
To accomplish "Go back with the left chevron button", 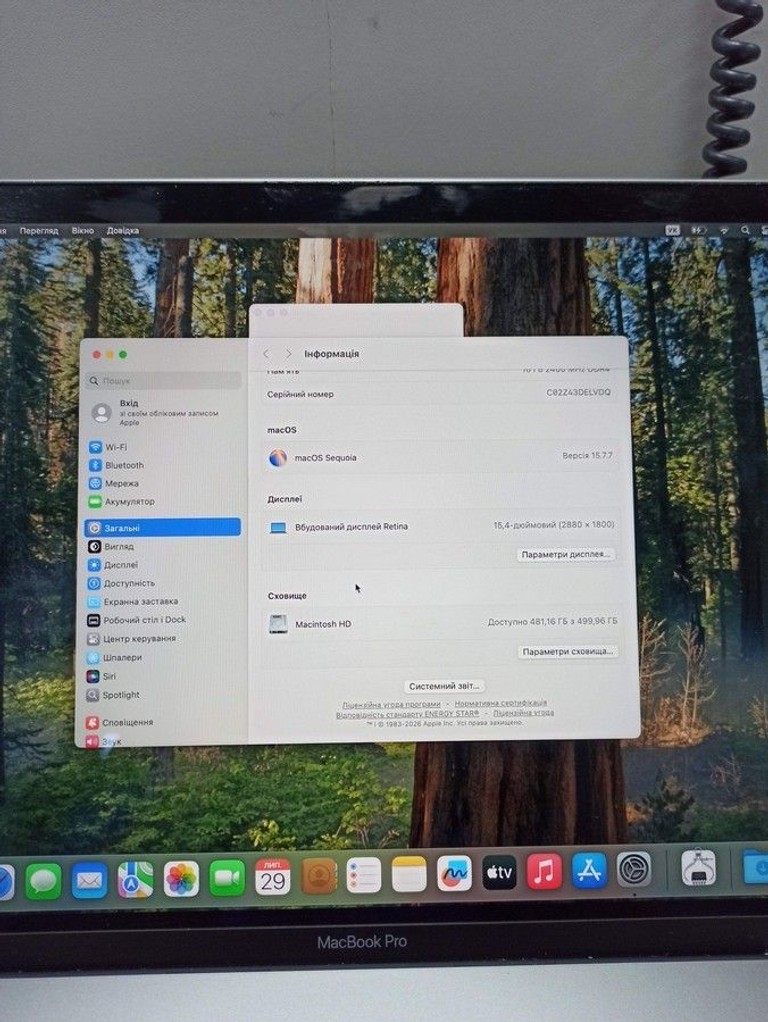I will pos(266,353).
